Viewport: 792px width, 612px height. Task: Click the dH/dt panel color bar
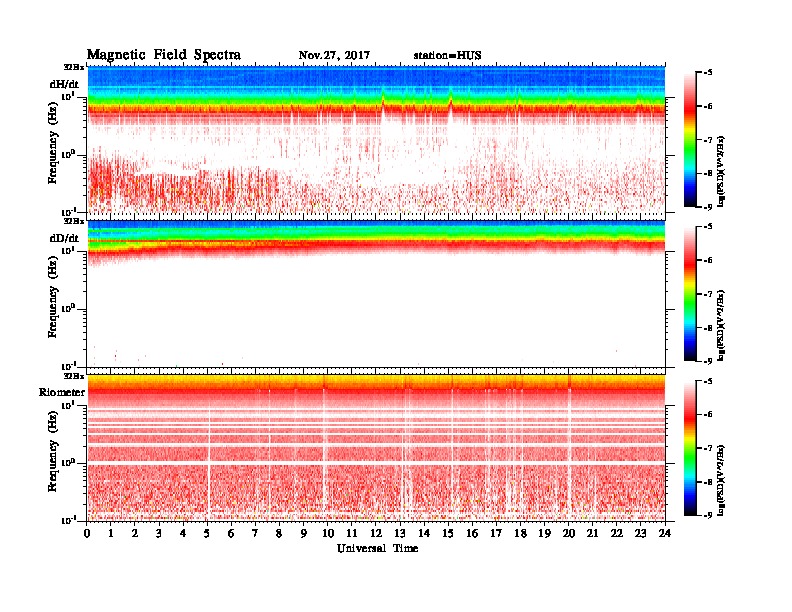[x=690, y=139]
